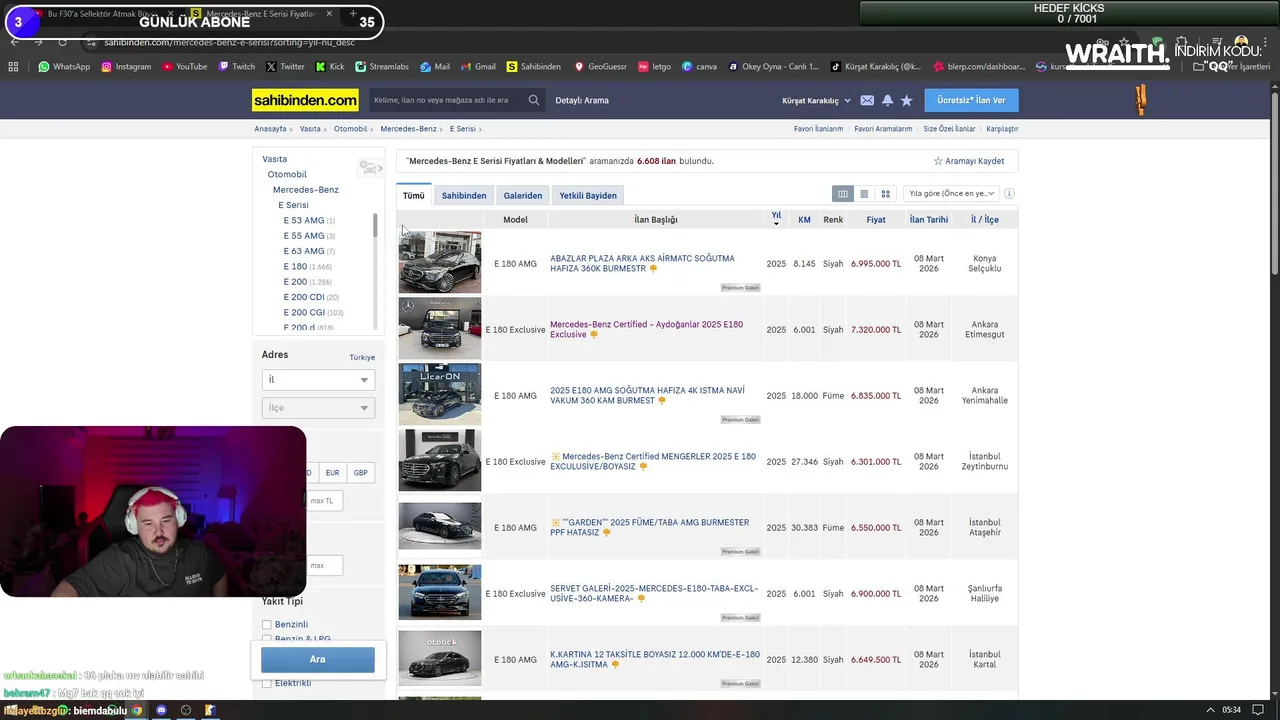Click the sahibinden.com logo
The image size is (1280, 720).
pyautogui.click(x=305, y=100)
